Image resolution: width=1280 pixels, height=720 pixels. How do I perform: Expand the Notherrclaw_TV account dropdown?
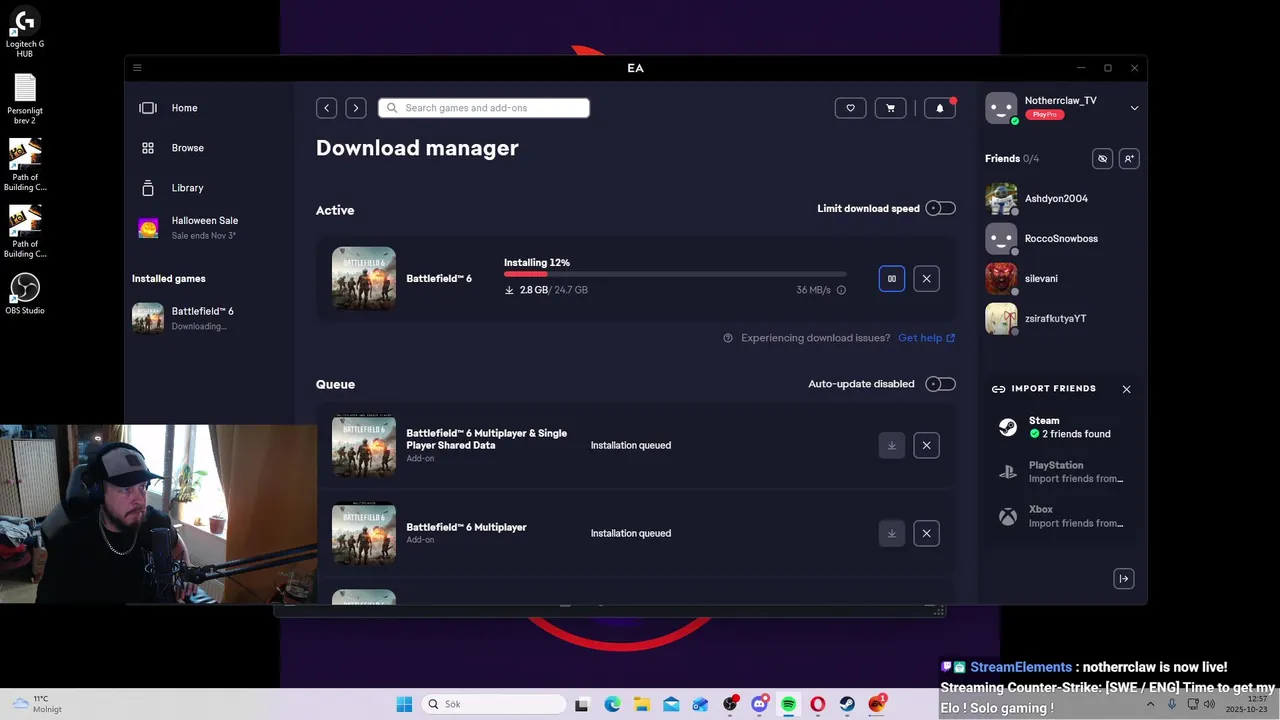1134,108
